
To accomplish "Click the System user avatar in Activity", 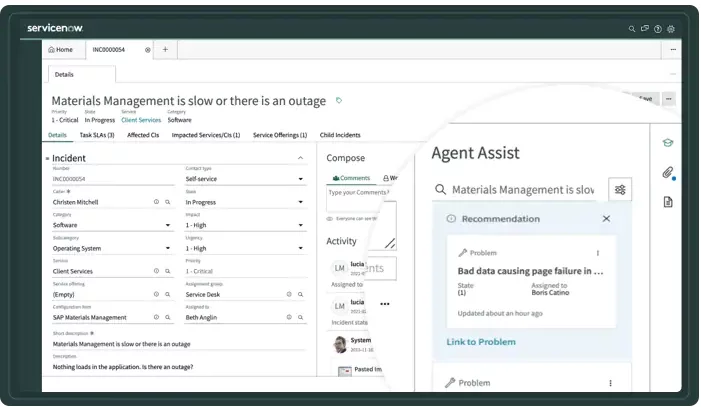I will coord(340,344).
